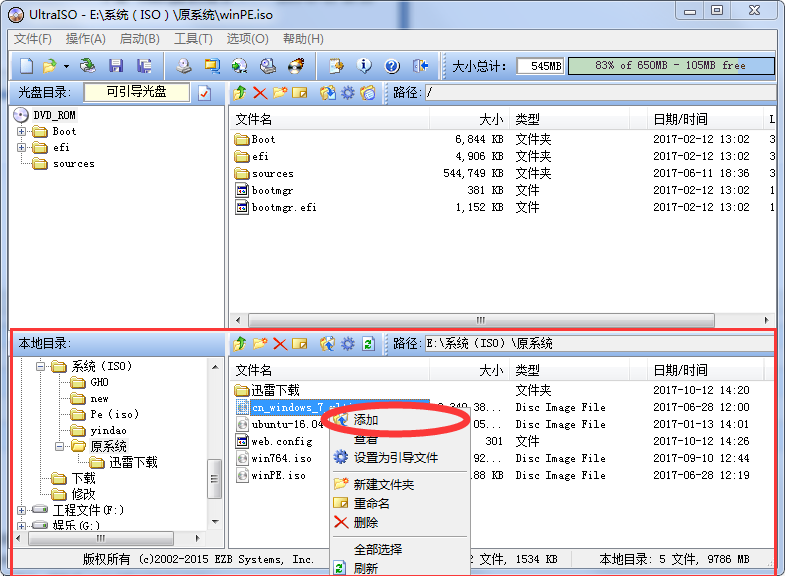This screenshot has width=785, height=576.
Task: Choose 设置为引导文件 in context menu
Action: pyautogui.click(x=400, y=458)
